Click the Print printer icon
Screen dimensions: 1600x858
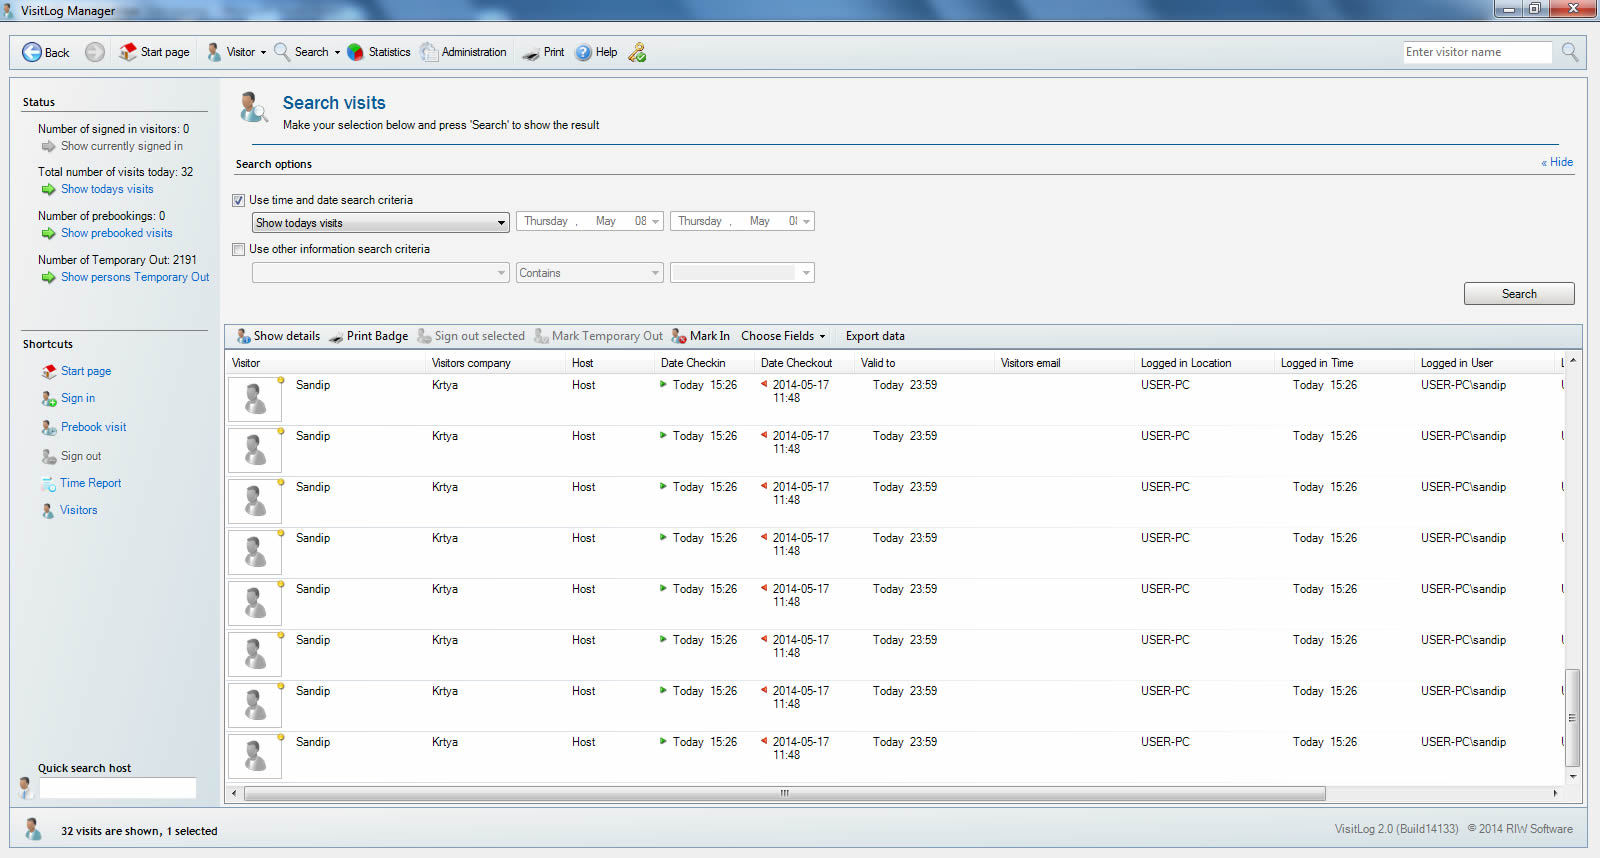[x=532, y=53]
